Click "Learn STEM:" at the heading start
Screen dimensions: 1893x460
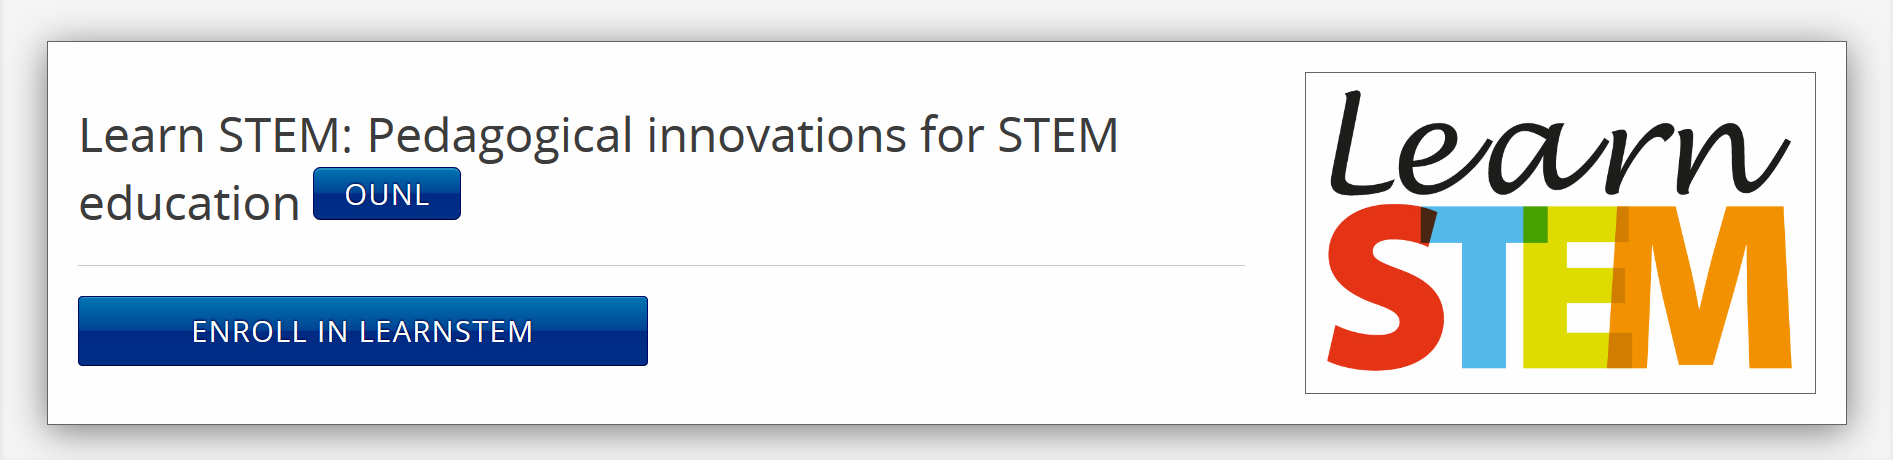(215, 136)
